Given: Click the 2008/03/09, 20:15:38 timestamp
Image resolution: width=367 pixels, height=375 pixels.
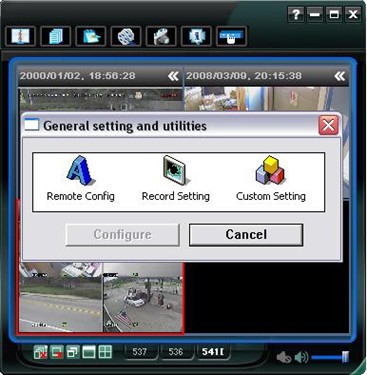Looking at the screenshot, I should [x=244, y=76].
